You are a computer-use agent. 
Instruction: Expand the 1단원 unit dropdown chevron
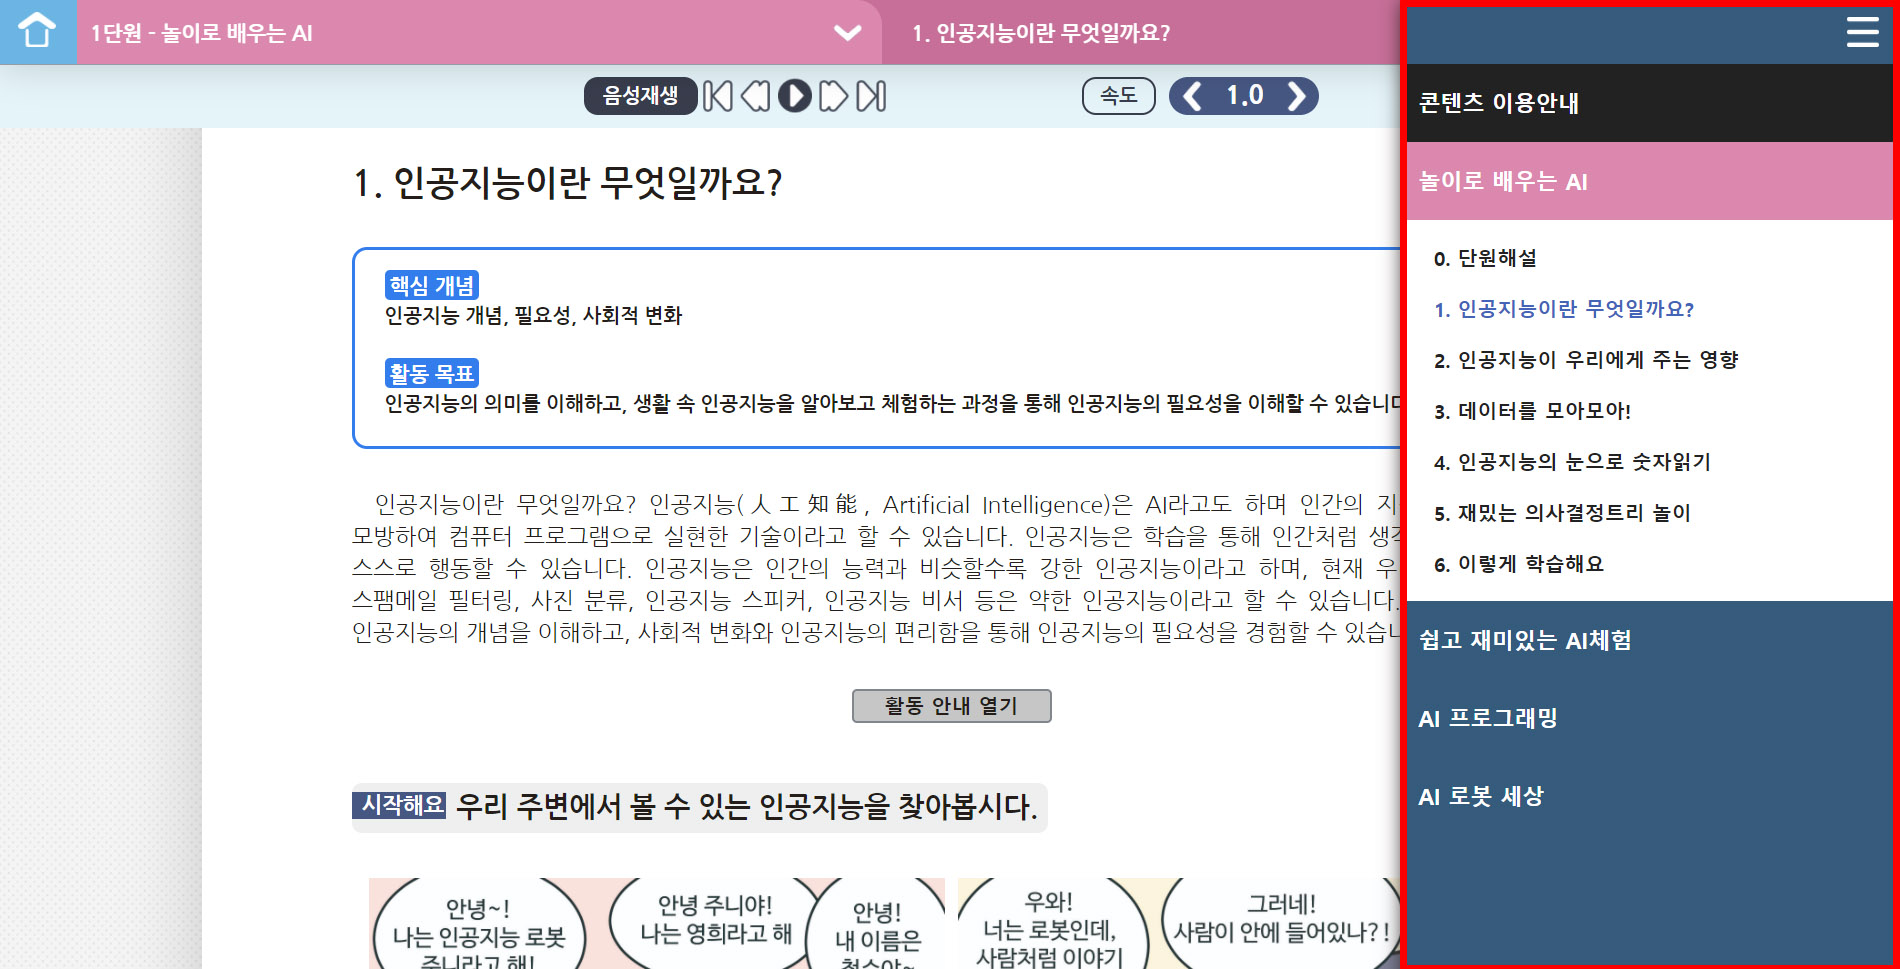point(847,33)
